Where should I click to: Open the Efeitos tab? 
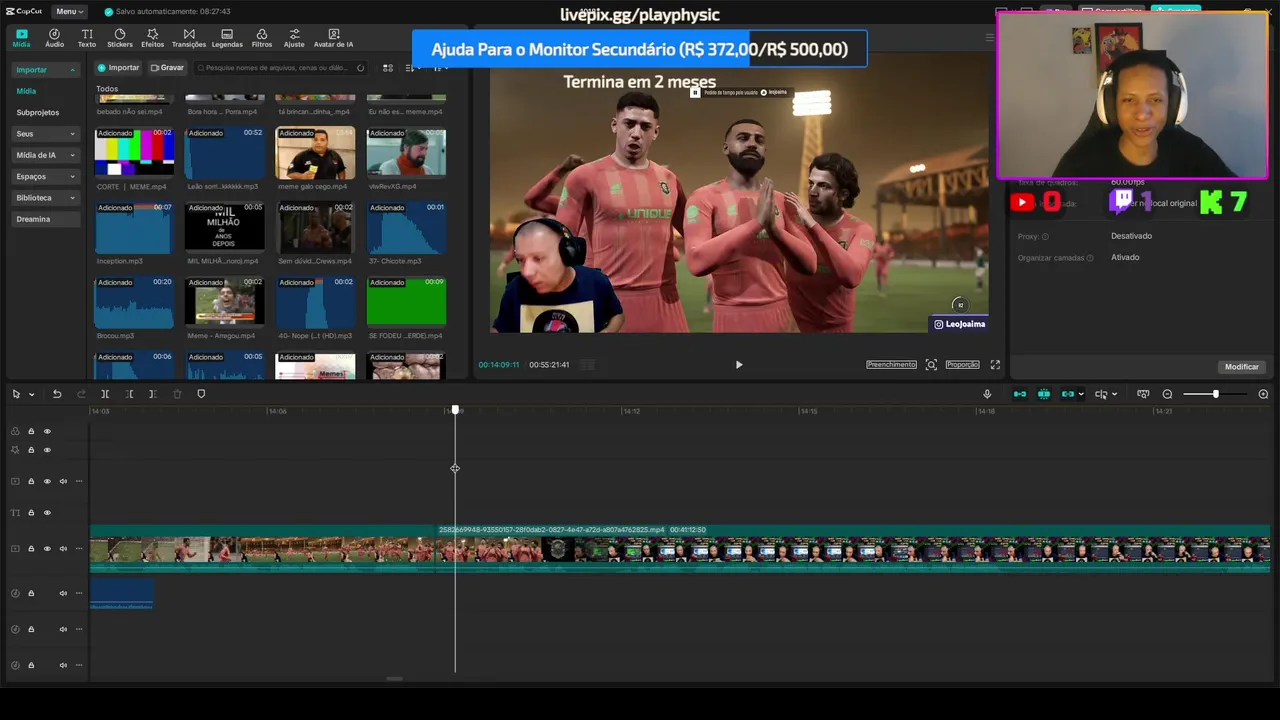[152, 38]
